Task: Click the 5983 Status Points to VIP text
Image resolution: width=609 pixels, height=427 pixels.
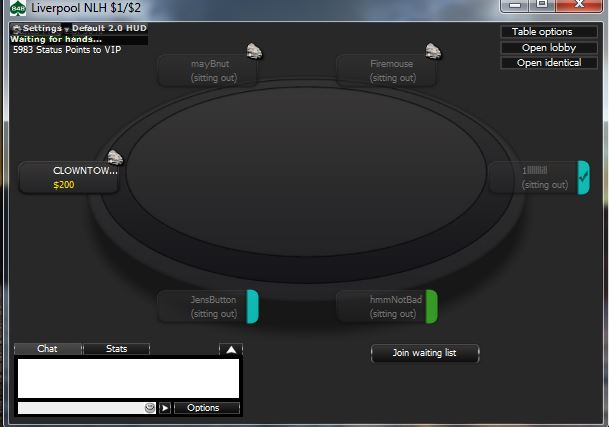Action: coord(67,50)
